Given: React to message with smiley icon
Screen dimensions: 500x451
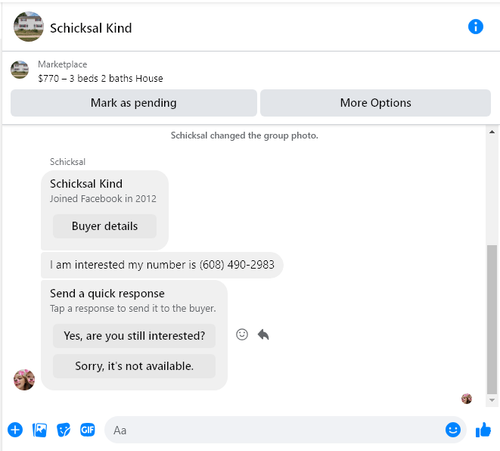Looking at the screenshot, I should click(242, 334).
